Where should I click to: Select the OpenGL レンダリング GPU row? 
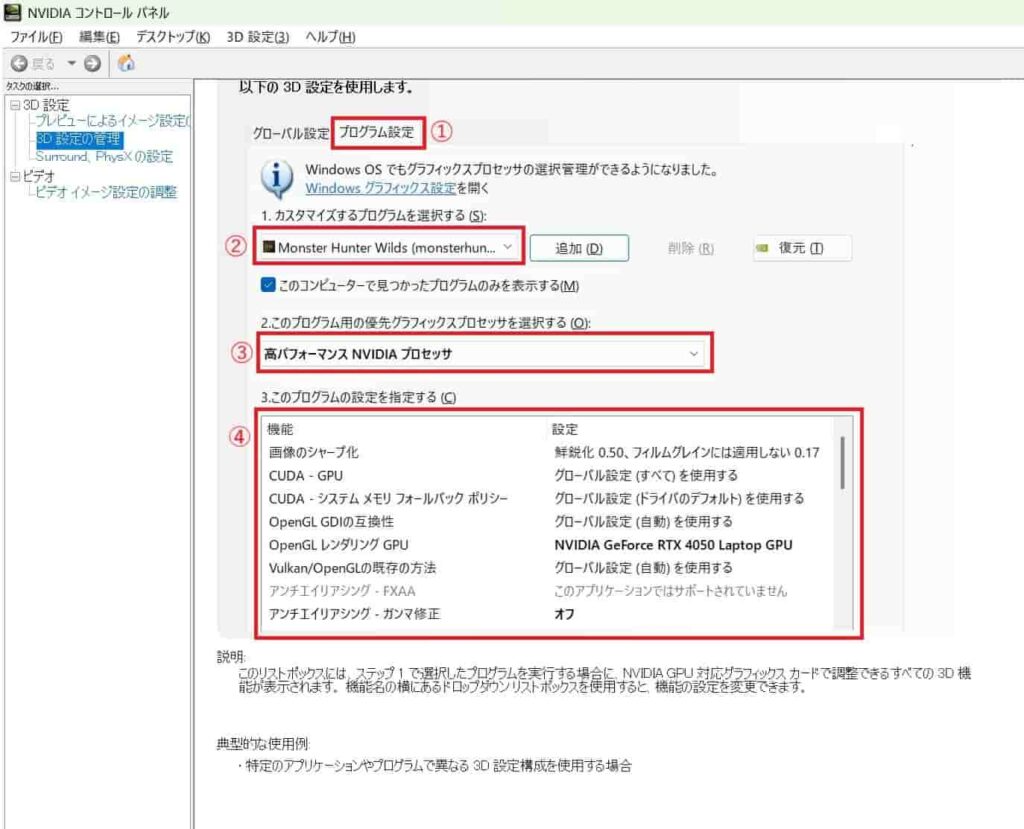click(x=547, y=545)
